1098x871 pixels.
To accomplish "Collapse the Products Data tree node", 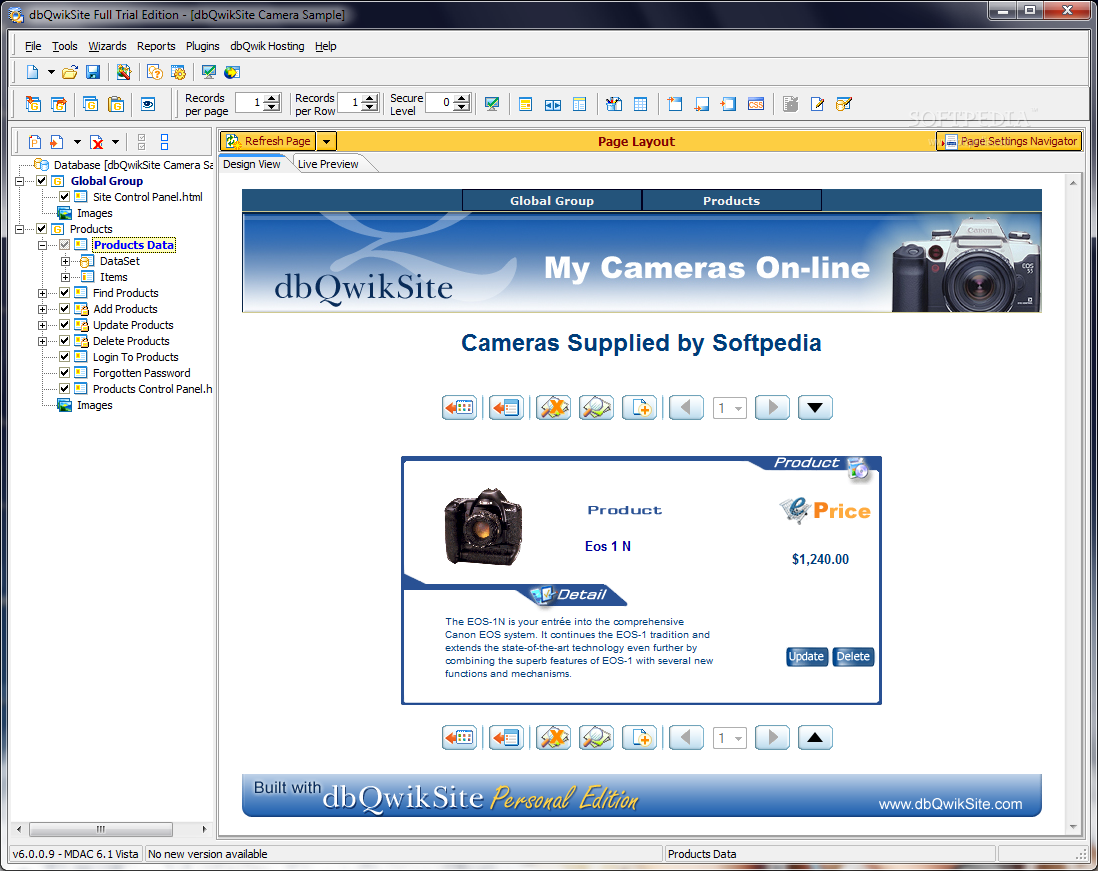I will coord(43,245).
